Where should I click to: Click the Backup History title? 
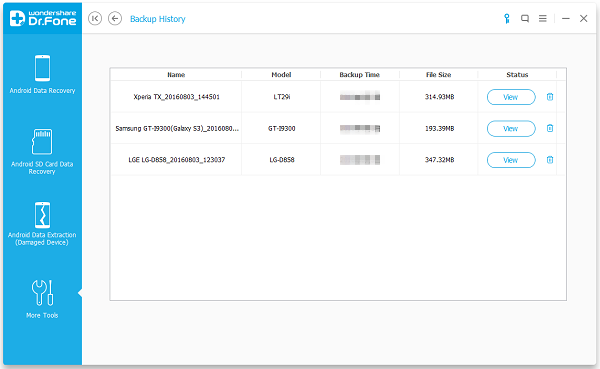tap(158, 19)
